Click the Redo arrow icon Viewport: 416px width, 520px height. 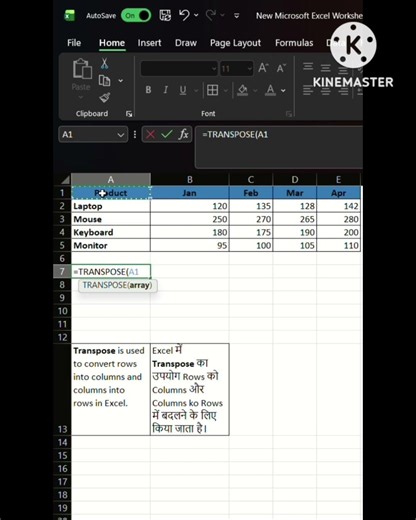(x=211, y=15)
